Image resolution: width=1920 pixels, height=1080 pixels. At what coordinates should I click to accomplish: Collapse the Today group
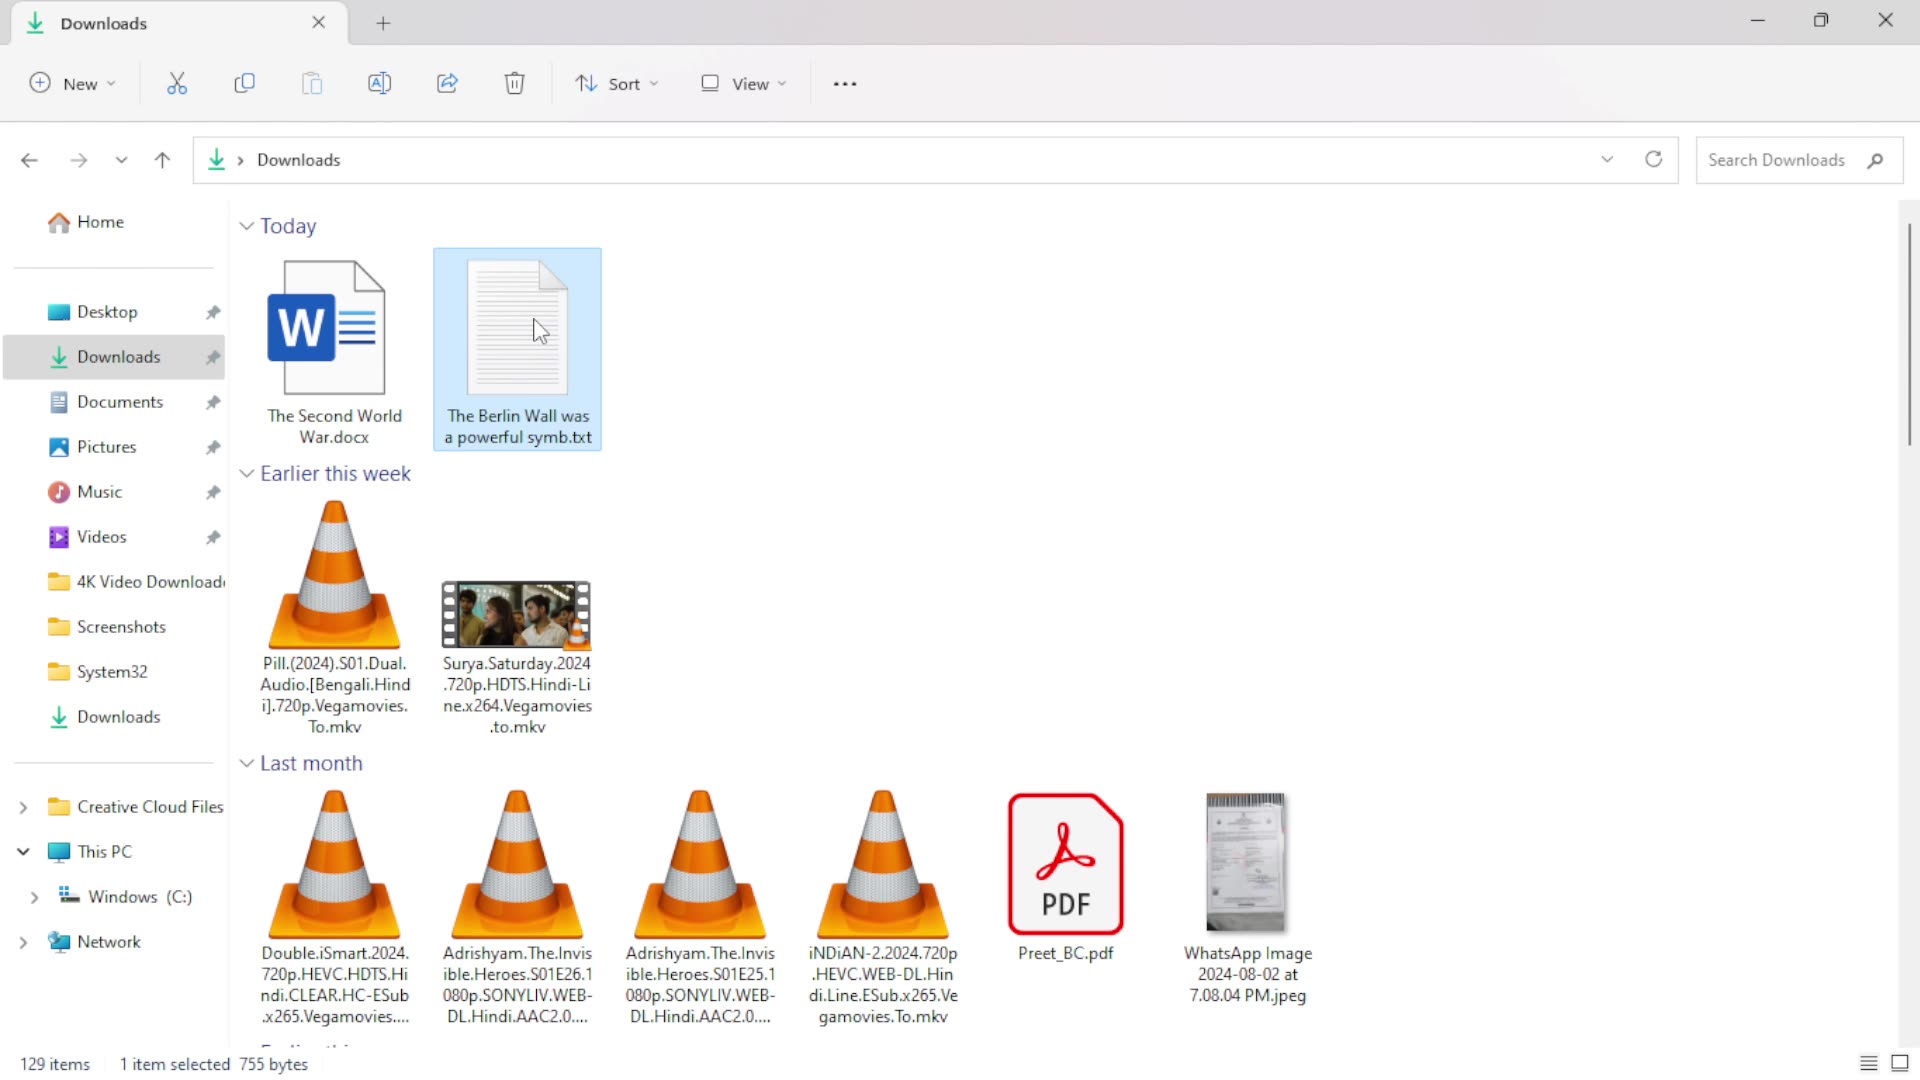coord(247,226)
